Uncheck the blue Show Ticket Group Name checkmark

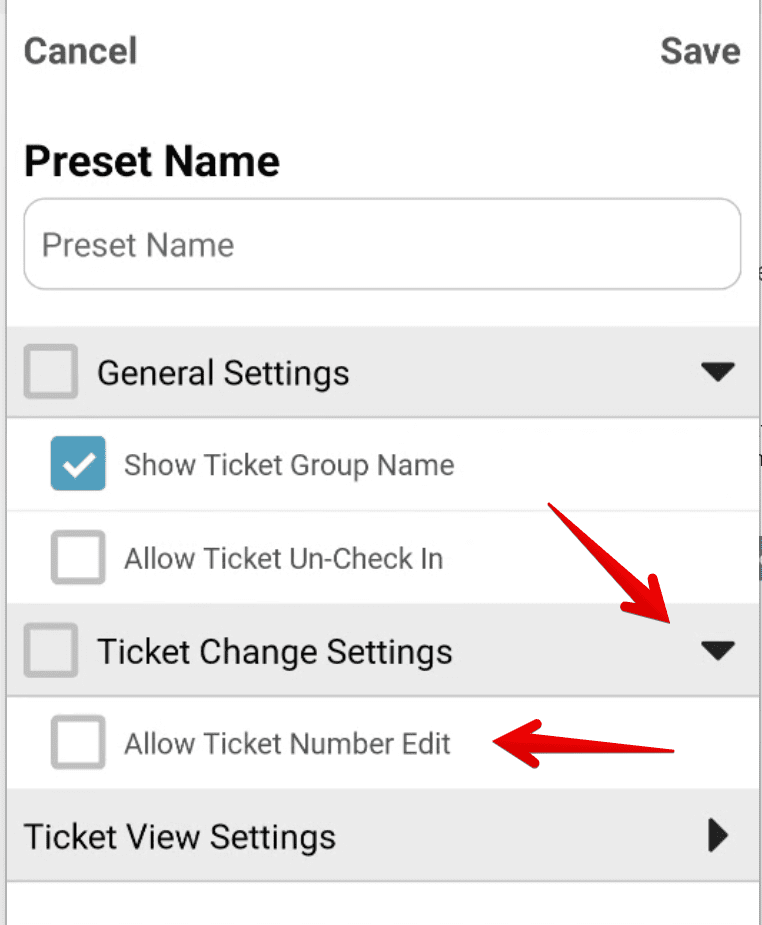78,464
